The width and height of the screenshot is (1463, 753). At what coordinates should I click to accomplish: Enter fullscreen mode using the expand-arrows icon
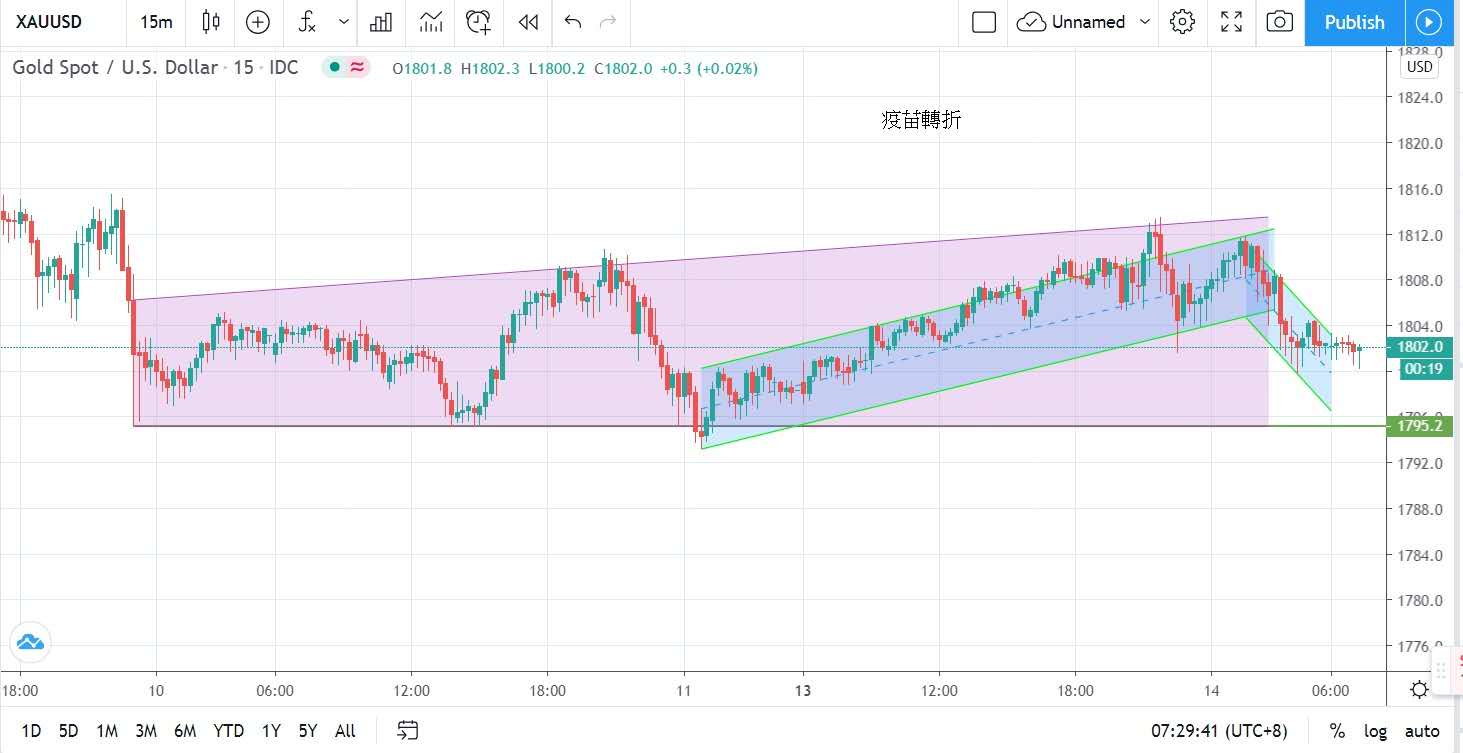1231,22
